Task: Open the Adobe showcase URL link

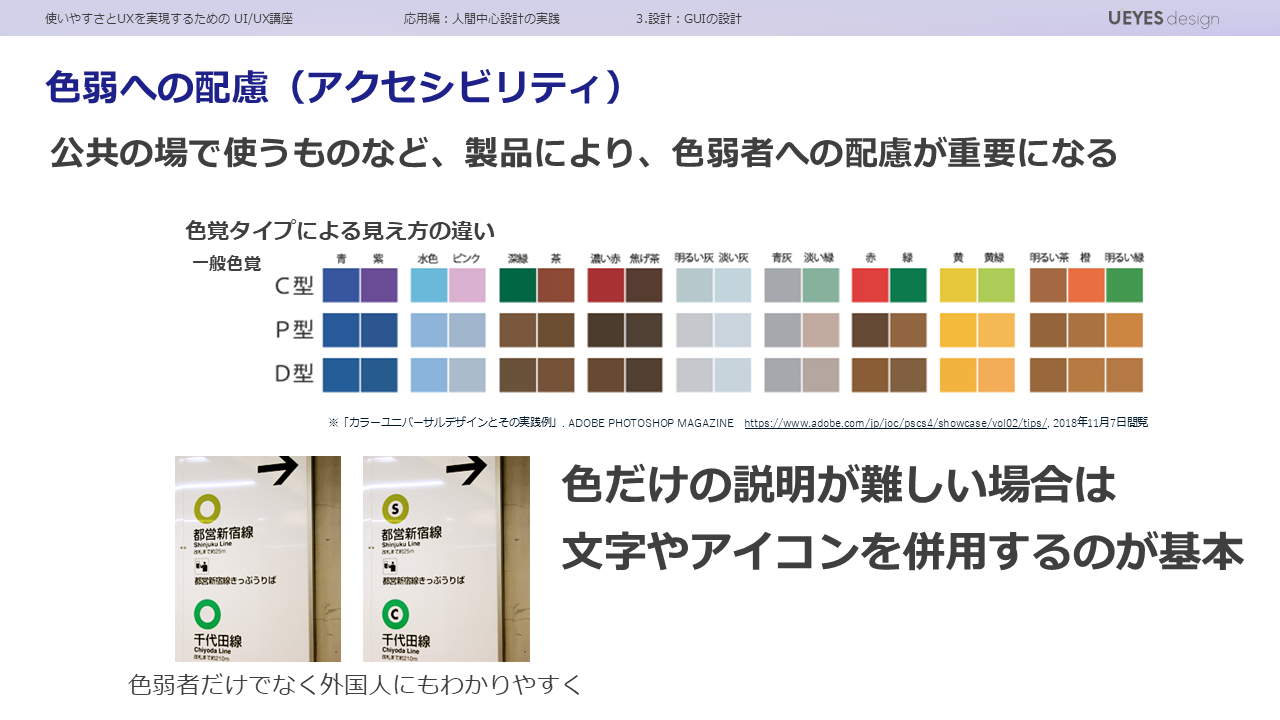Action: pyautogui.click(x=895, y=423)
